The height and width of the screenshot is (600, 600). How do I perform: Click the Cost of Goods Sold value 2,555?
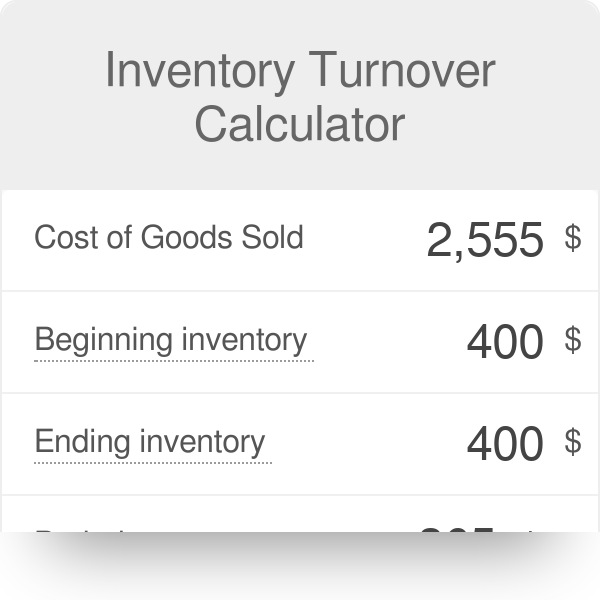pyautogui.click(x=484, y=240)
